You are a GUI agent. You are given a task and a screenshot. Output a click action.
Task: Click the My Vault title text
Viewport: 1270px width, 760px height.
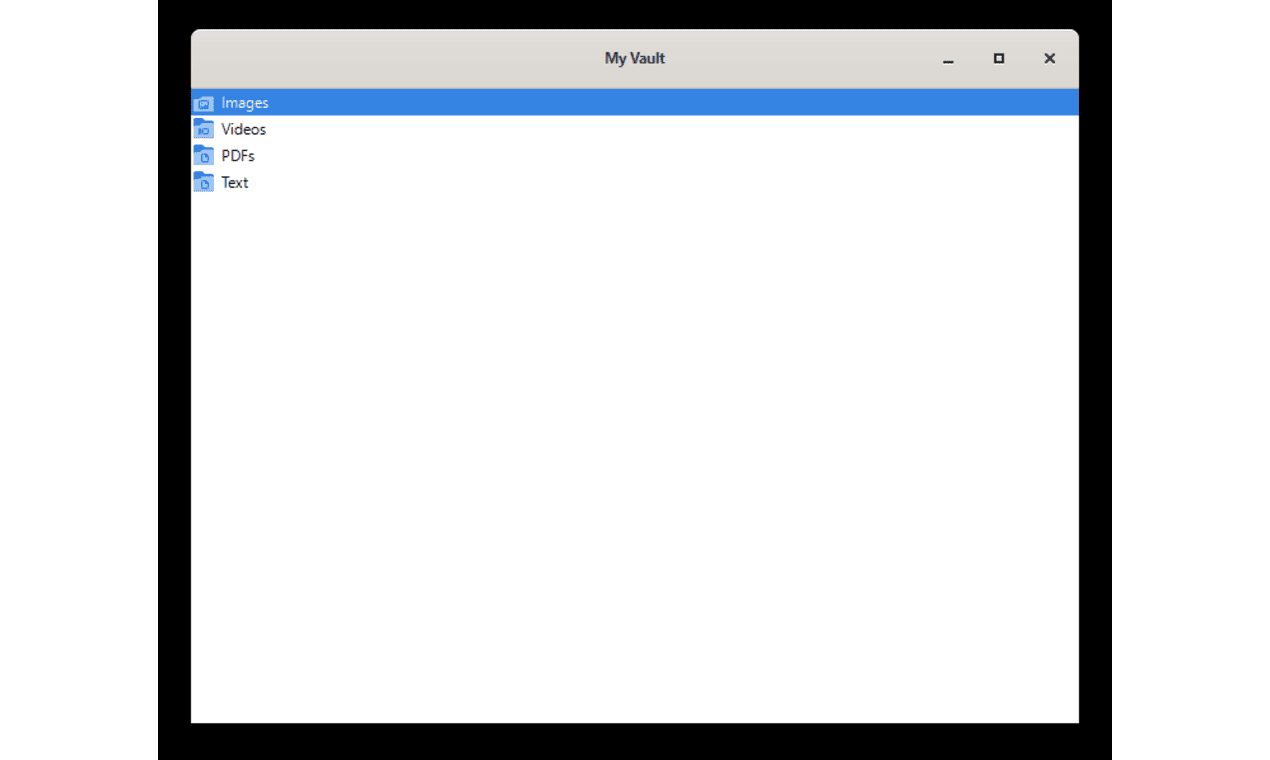[x=635, y=58]
